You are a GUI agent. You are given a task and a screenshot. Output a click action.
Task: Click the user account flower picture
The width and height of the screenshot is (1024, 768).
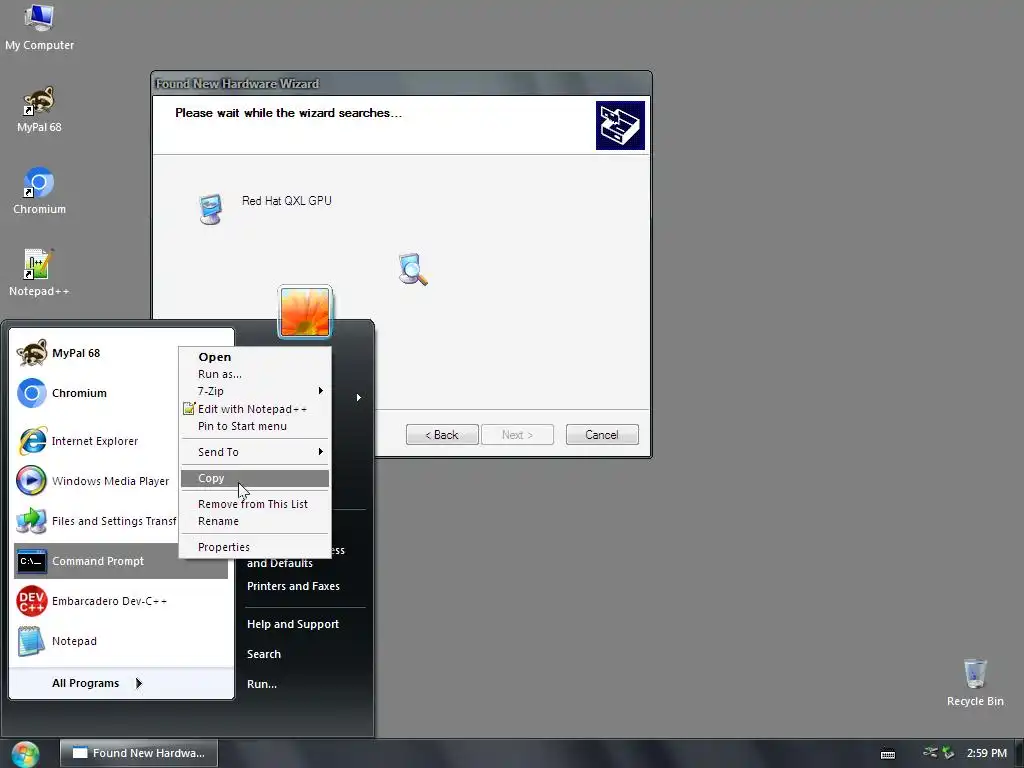point(305,313)
